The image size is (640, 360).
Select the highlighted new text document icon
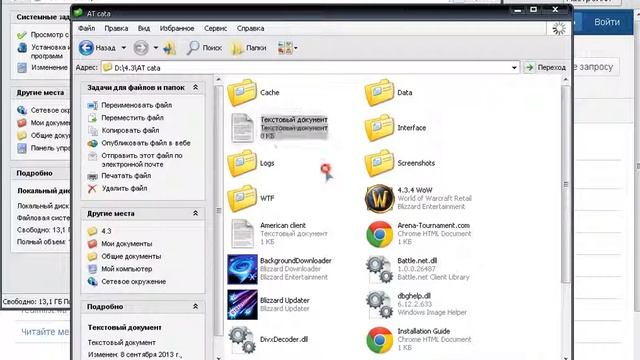point(242,128)
